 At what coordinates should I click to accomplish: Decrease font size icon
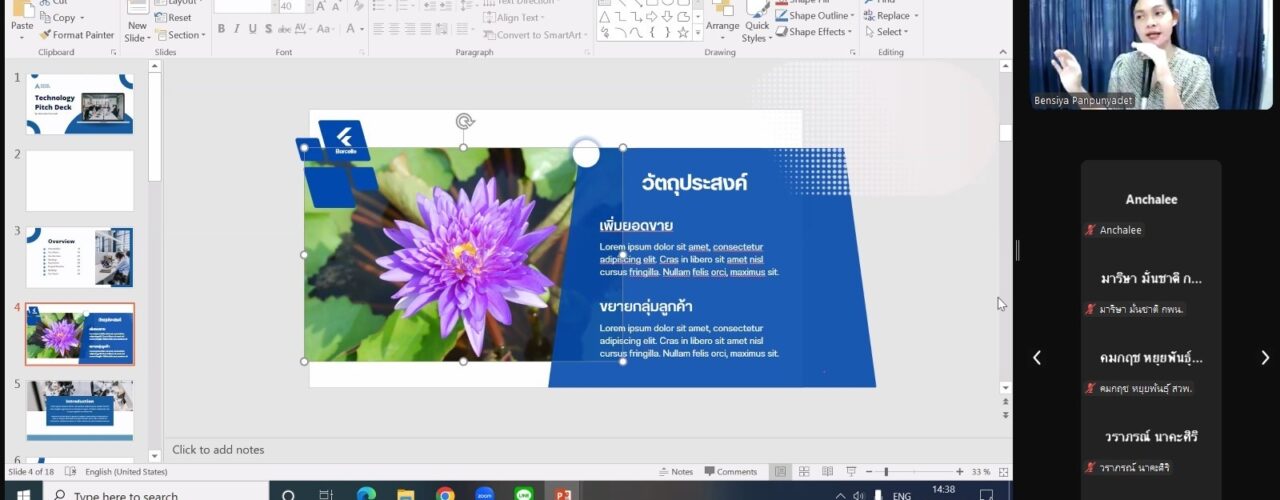pos(337,6)
